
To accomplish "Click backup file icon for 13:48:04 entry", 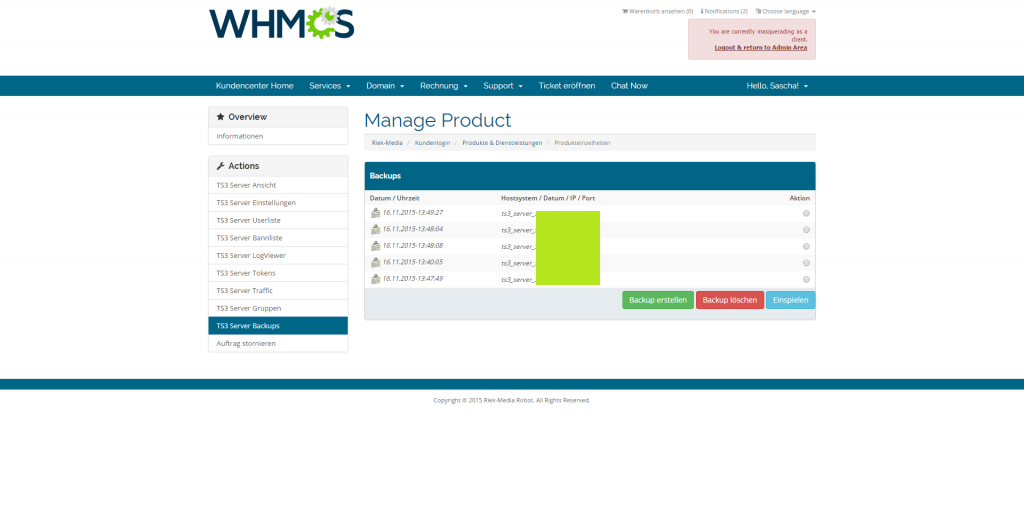I will (375, 229).
